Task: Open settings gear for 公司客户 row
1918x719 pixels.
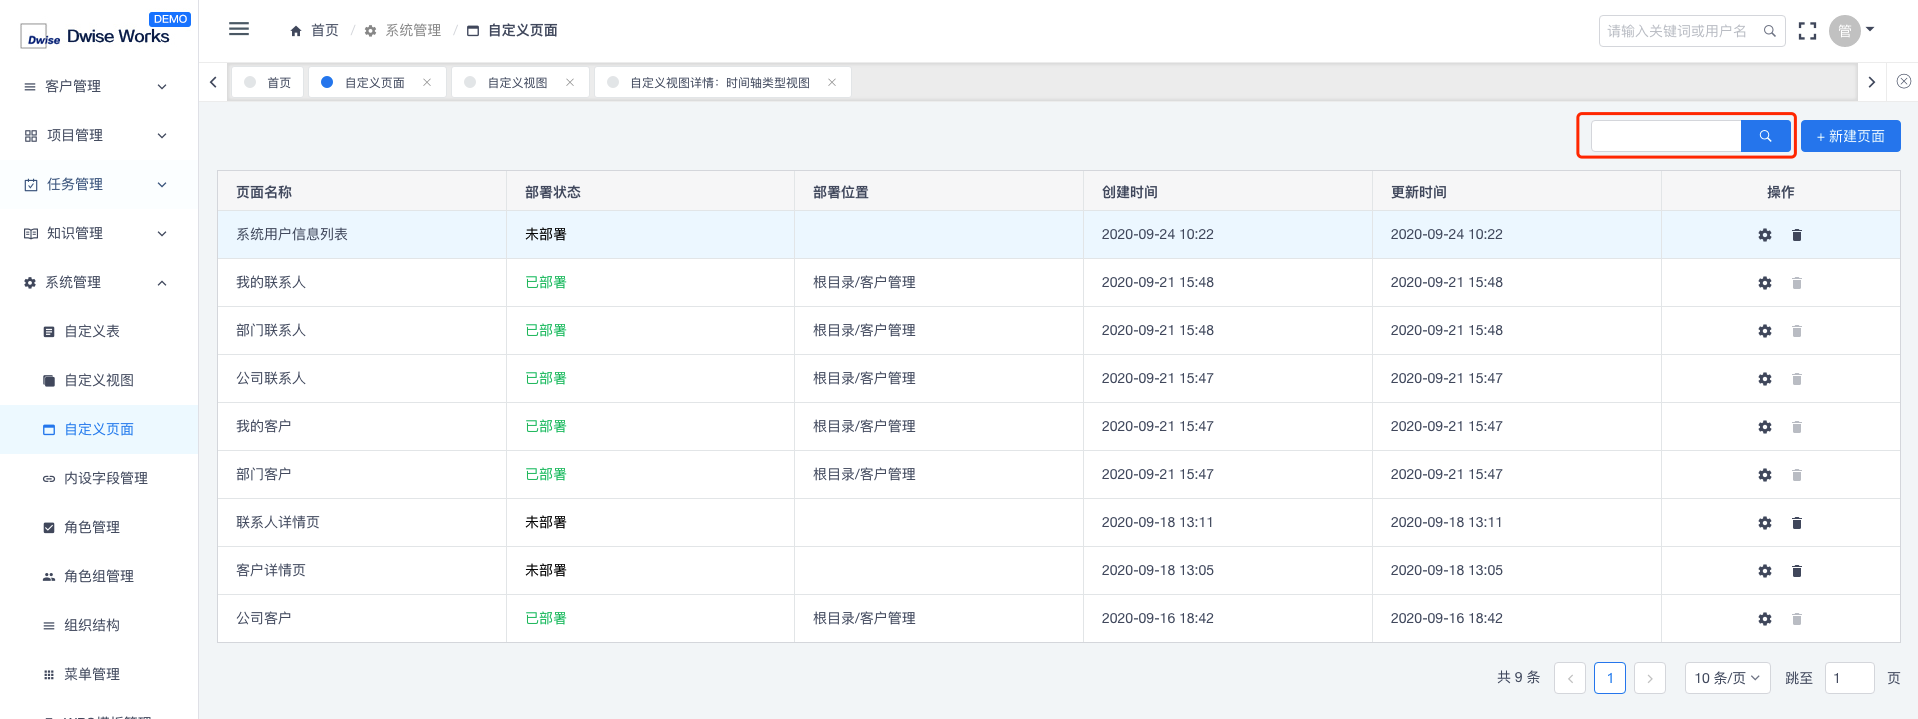Action: pos(1765,619)
